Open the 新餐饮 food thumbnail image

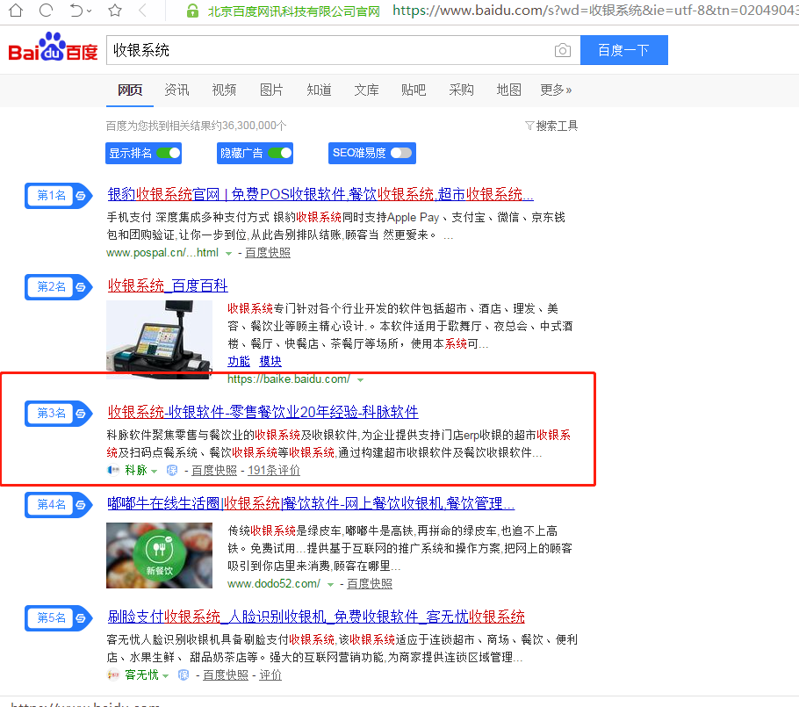pyautogui.click(x=159, y=556)
